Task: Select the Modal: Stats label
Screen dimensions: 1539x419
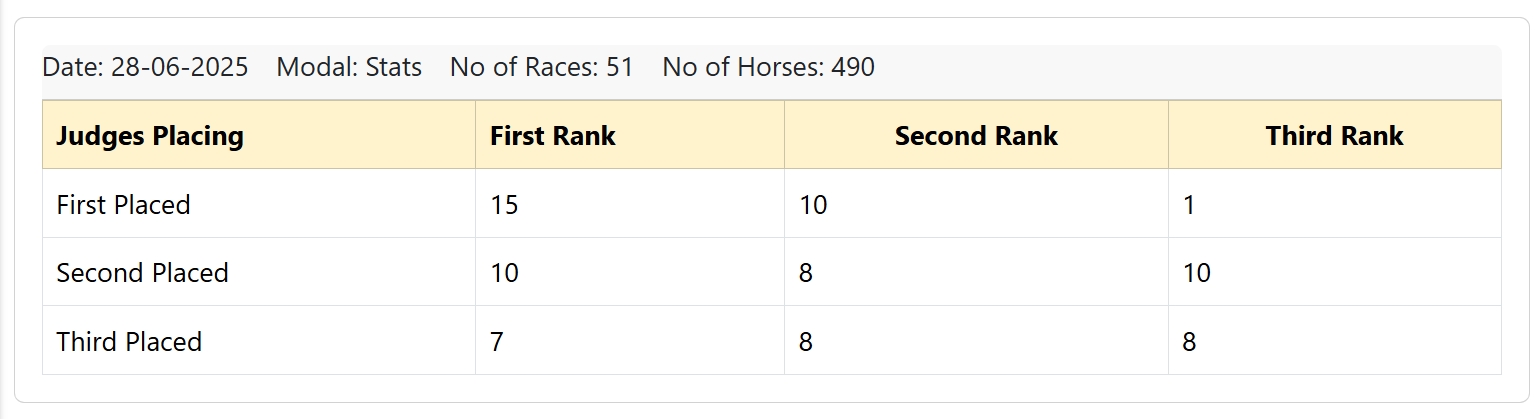Action: pos(349,67)
